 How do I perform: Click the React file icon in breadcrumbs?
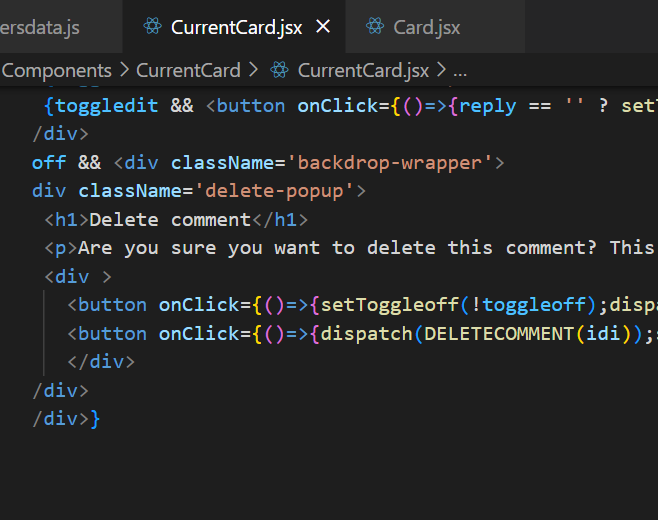coord(280,70)
